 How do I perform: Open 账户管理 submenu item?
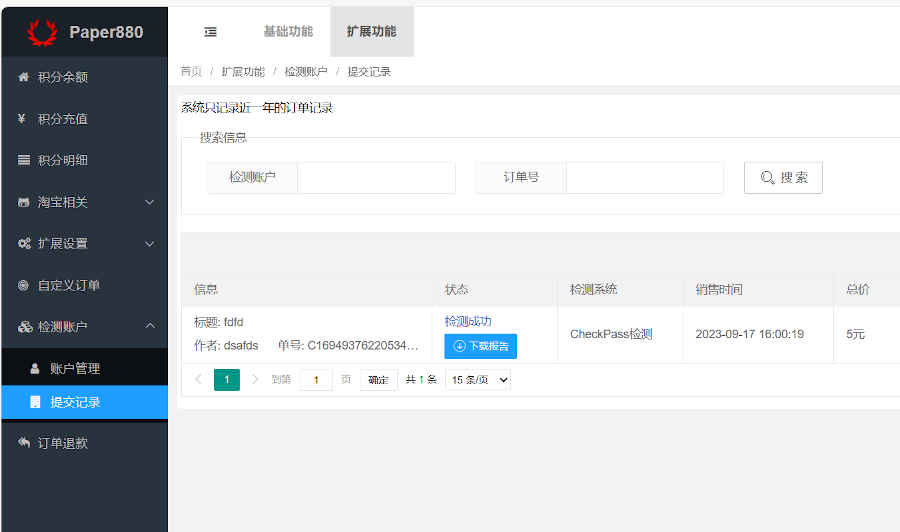point(84,368)
